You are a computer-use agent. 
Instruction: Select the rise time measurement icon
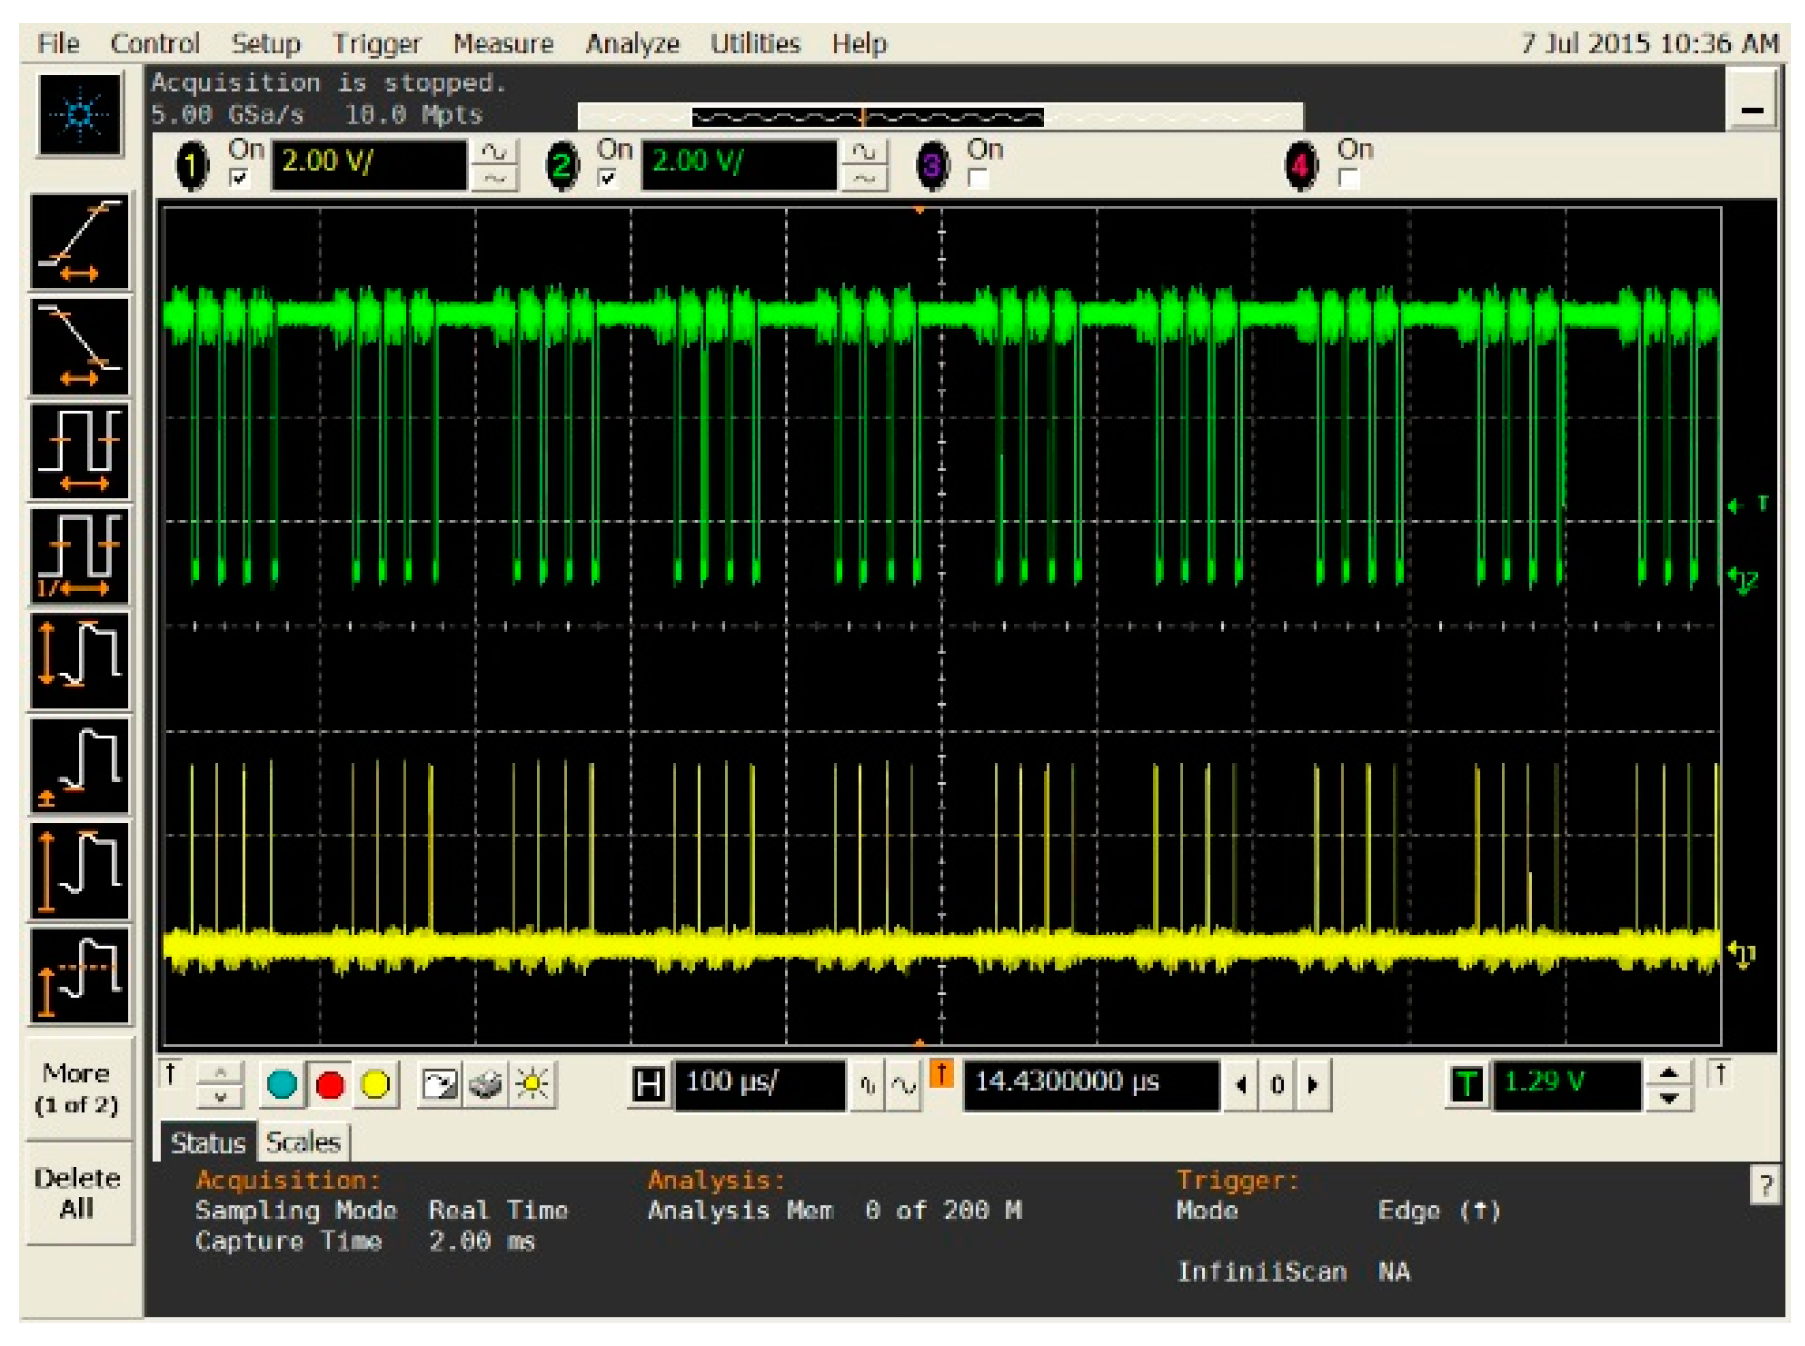coord(79,242)
